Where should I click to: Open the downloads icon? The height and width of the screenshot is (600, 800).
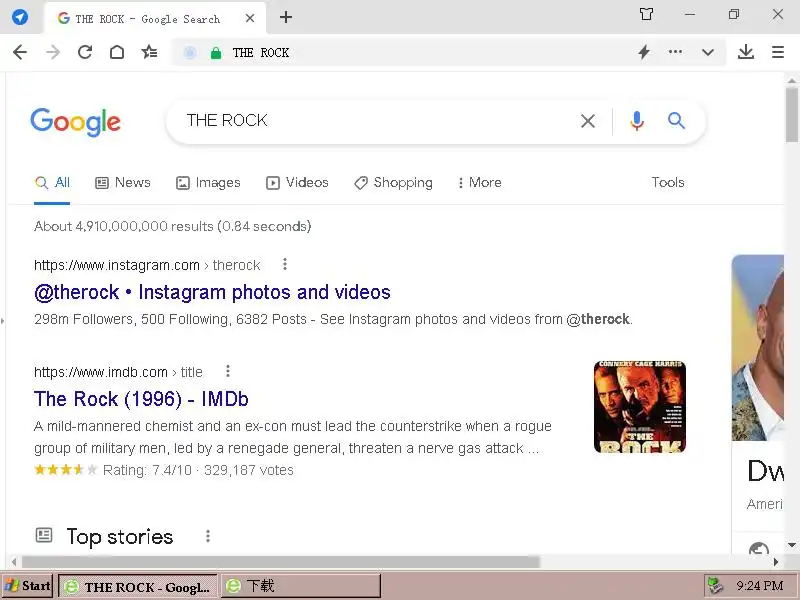pos(746,52)
